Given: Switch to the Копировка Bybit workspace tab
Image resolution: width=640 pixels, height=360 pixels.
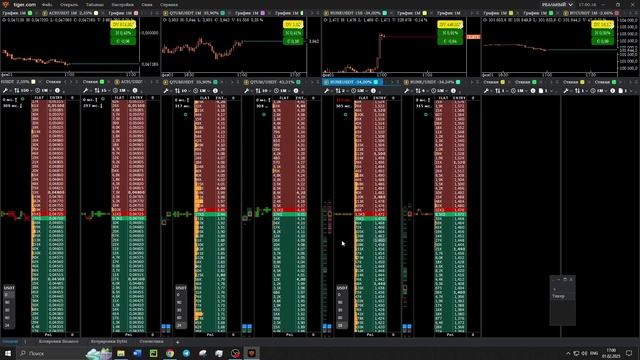Looking at the screenshot, I should point(109,341).
